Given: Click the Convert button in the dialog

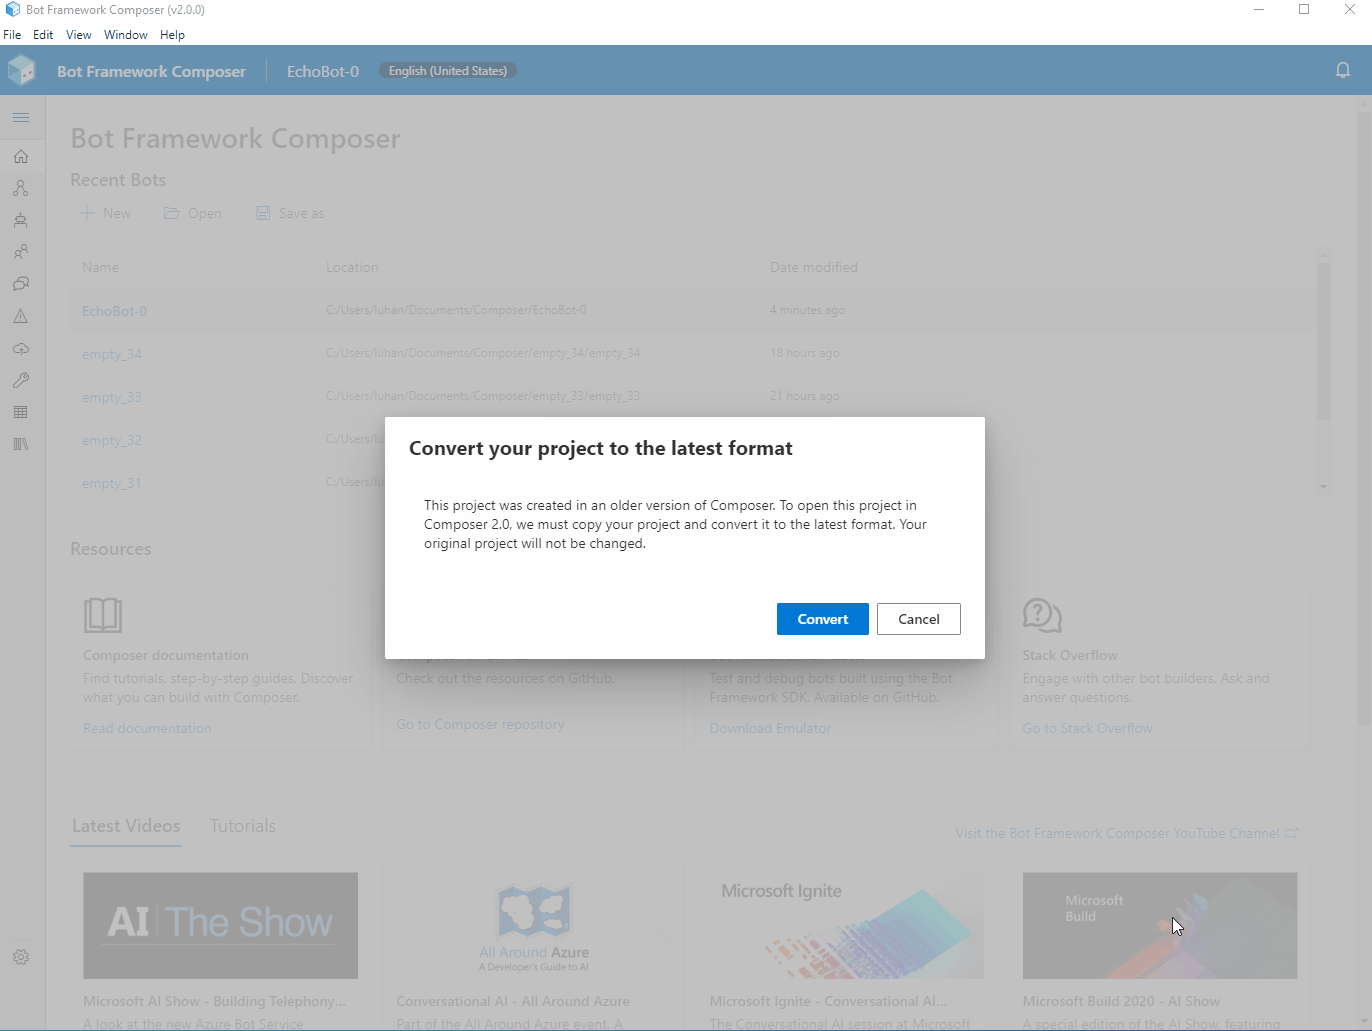Looking at the screenshot, I should (x=822, y=619).
